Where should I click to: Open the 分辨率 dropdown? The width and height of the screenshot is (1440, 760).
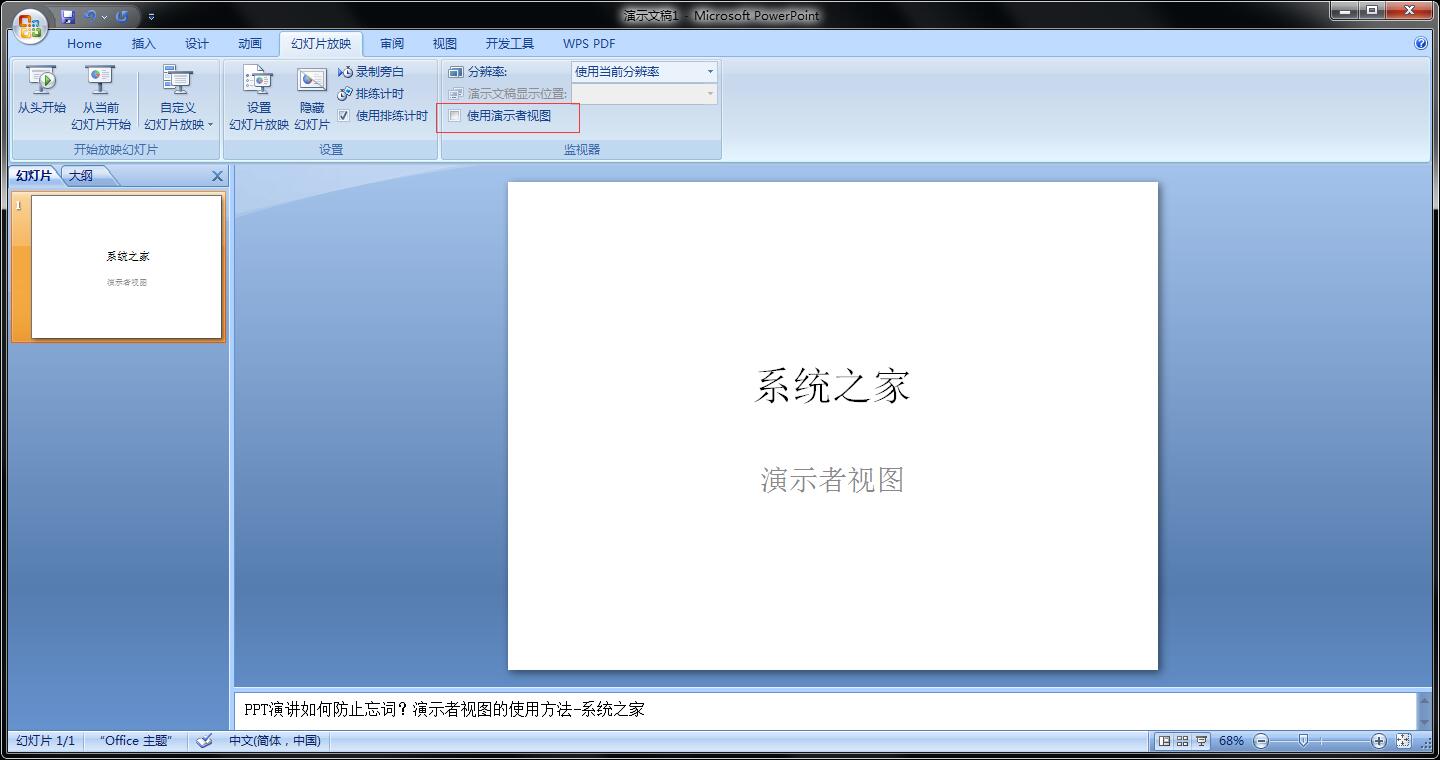(711, 71)
